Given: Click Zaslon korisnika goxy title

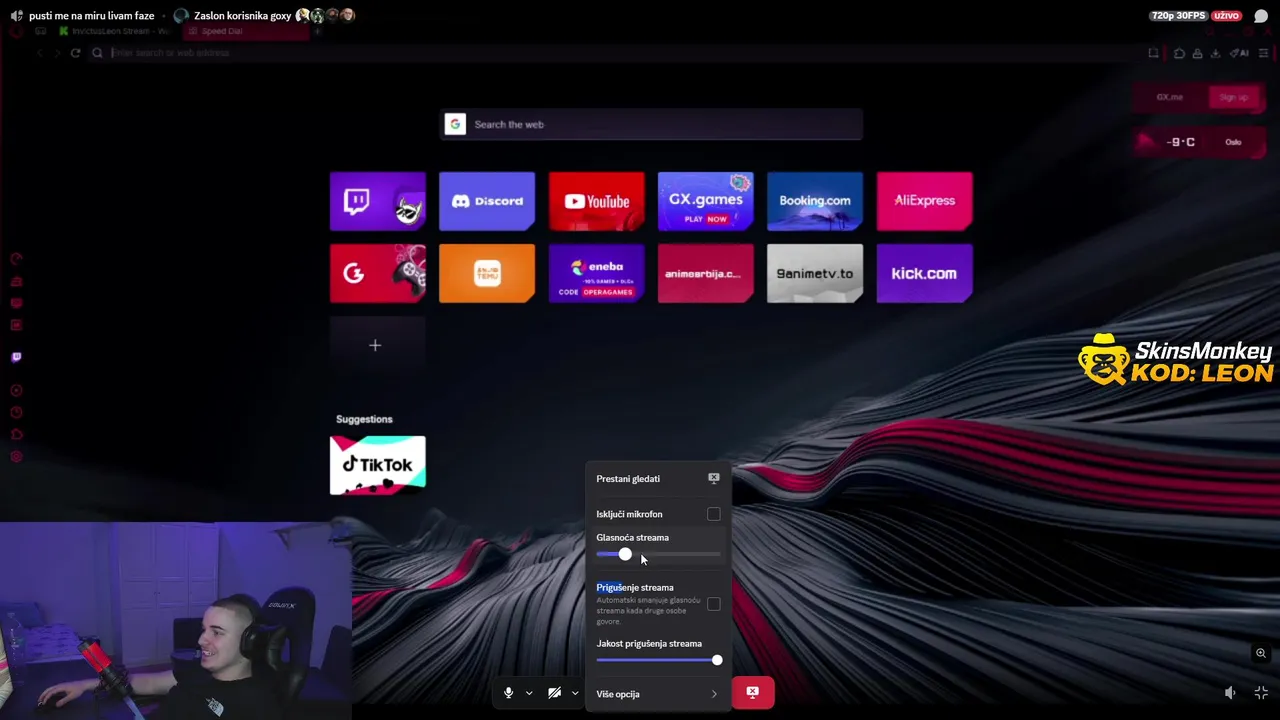Looking at the screenshot, I should click(242, 16).
